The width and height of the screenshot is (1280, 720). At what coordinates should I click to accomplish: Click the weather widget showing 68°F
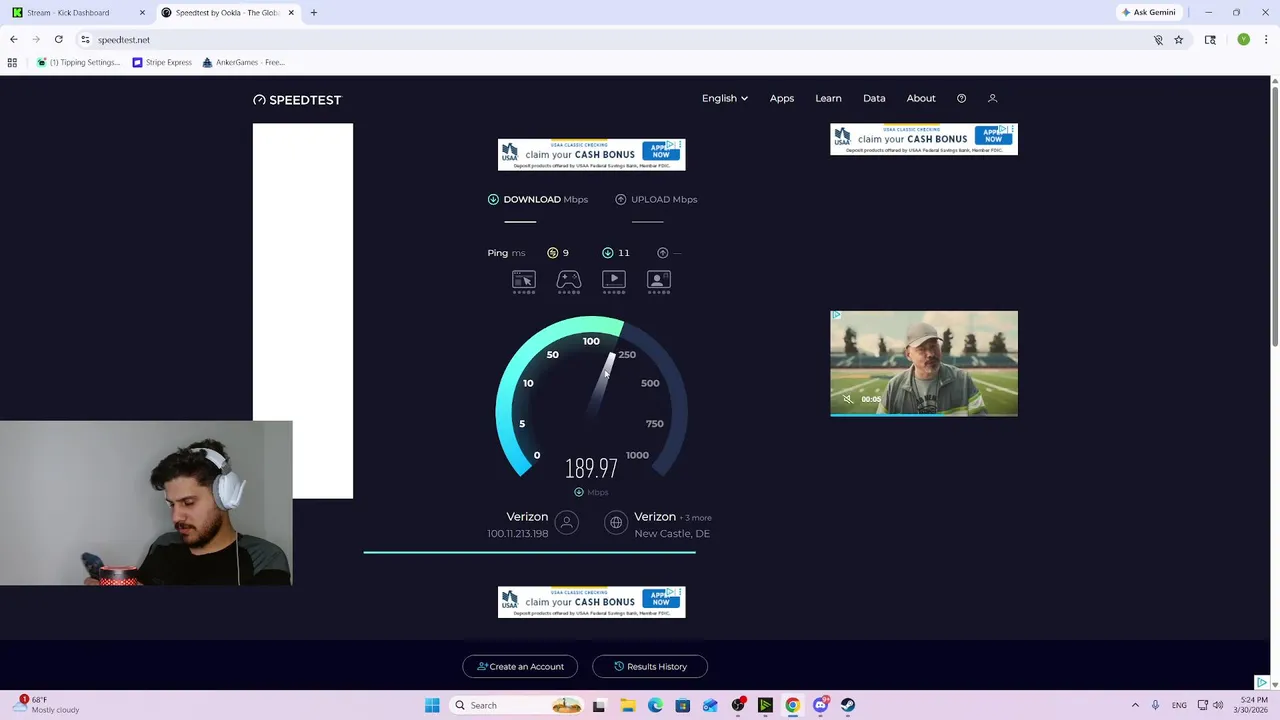pyautogui.click(x=46, y=705)
